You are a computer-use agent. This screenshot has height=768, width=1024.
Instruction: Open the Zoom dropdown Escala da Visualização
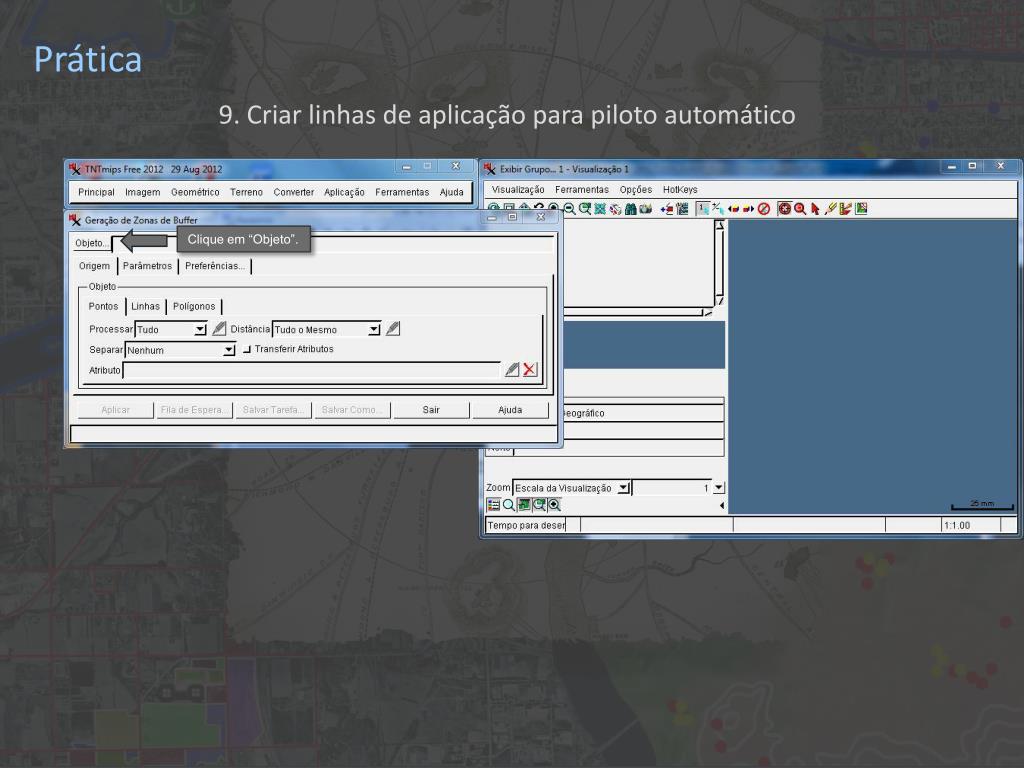[571, 488]
